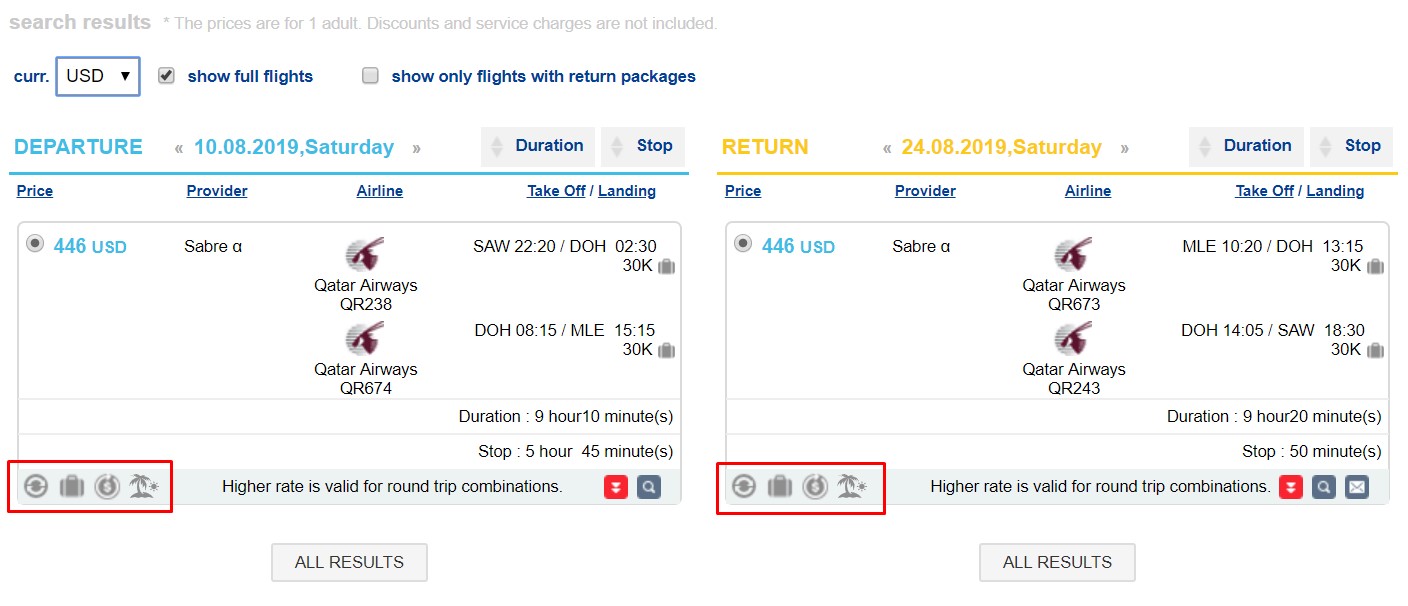The height and width of the screenshot is (606, 1408).
Task: Go to next day after 10.08.2019 departure
Action: coord(416,148)
